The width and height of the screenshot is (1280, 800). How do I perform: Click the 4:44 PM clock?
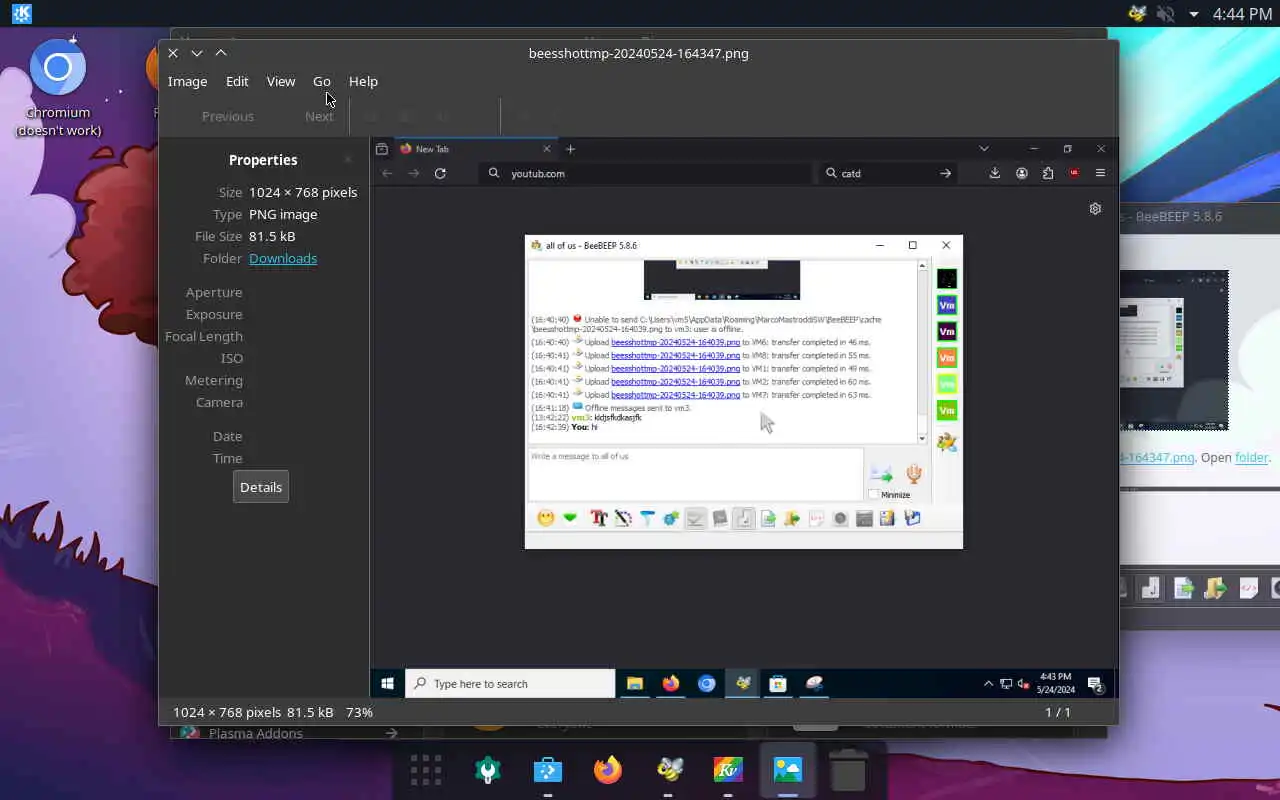(1242, 14)
